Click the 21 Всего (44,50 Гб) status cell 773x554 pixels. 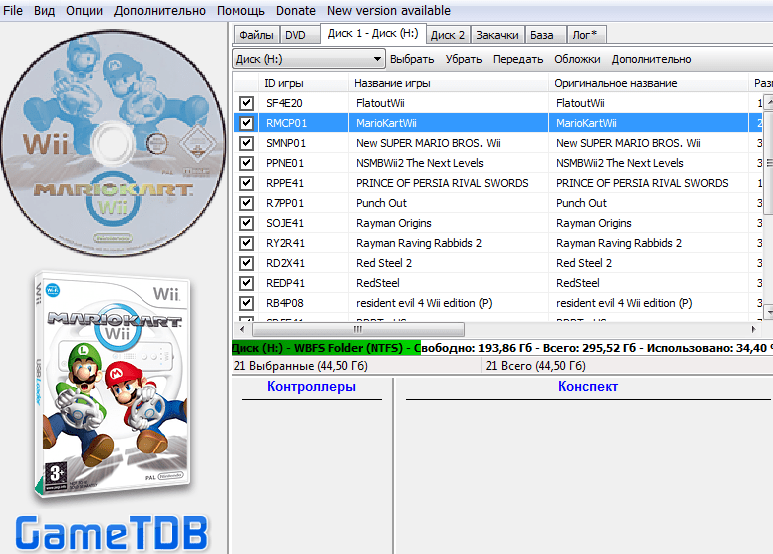(628, 366)
